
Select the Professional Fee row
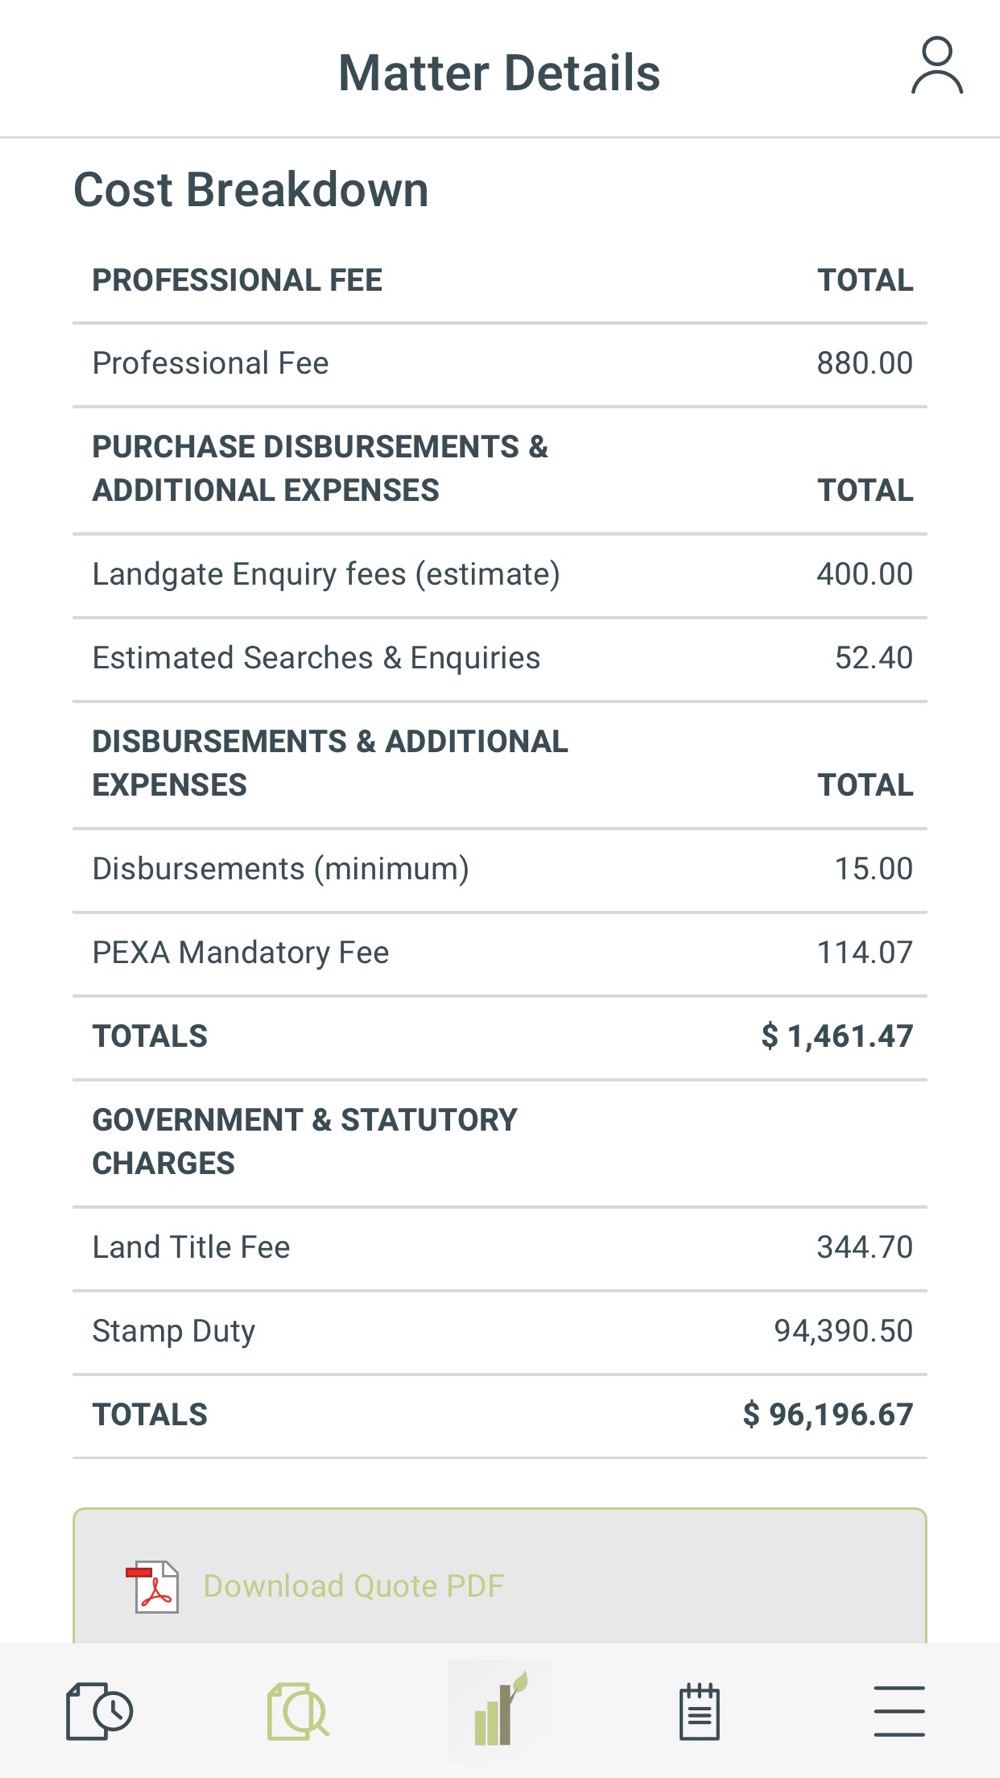[x=500, y=363]
